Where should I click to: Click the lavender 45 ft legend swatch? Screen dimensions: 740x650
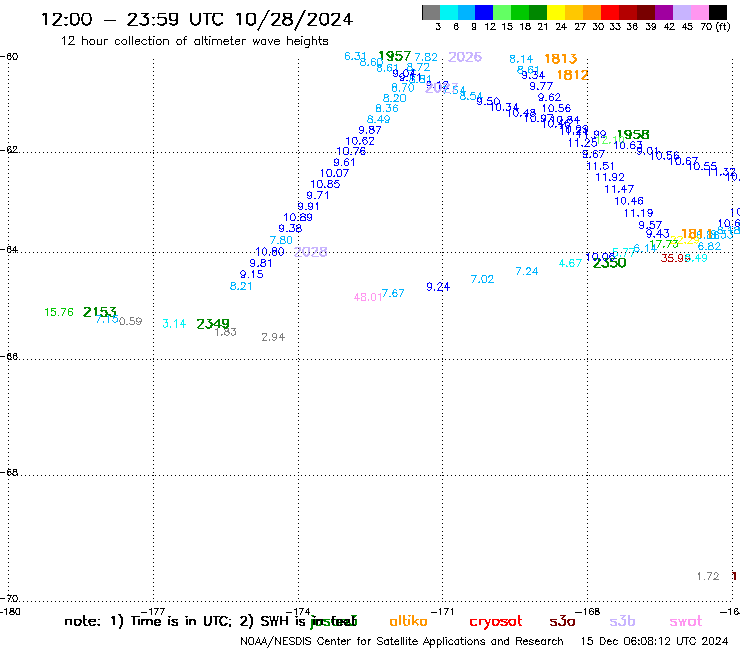(681, 12)
